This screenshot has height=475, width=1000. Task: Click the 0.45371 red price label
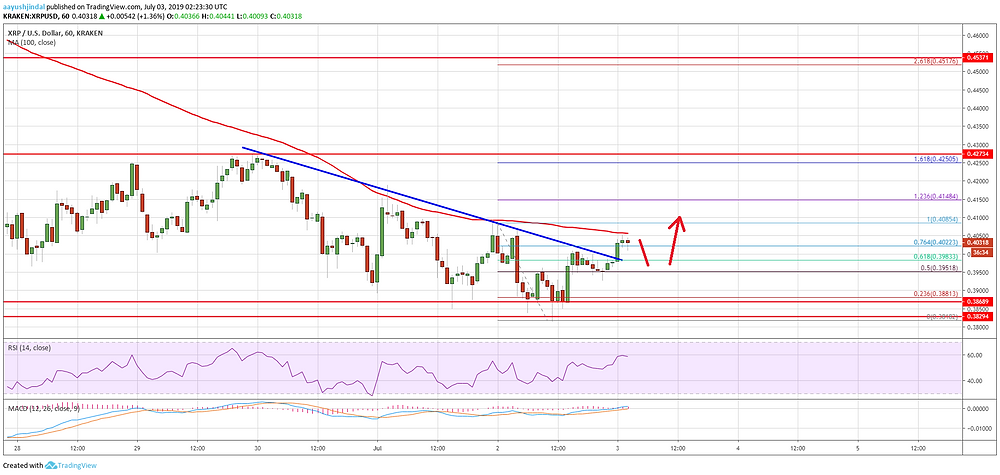pos(979,57)
